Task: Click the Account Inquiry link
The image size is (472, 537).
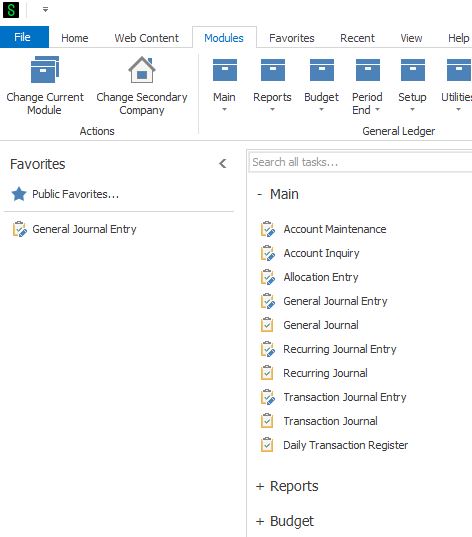Action: (321, 253)
